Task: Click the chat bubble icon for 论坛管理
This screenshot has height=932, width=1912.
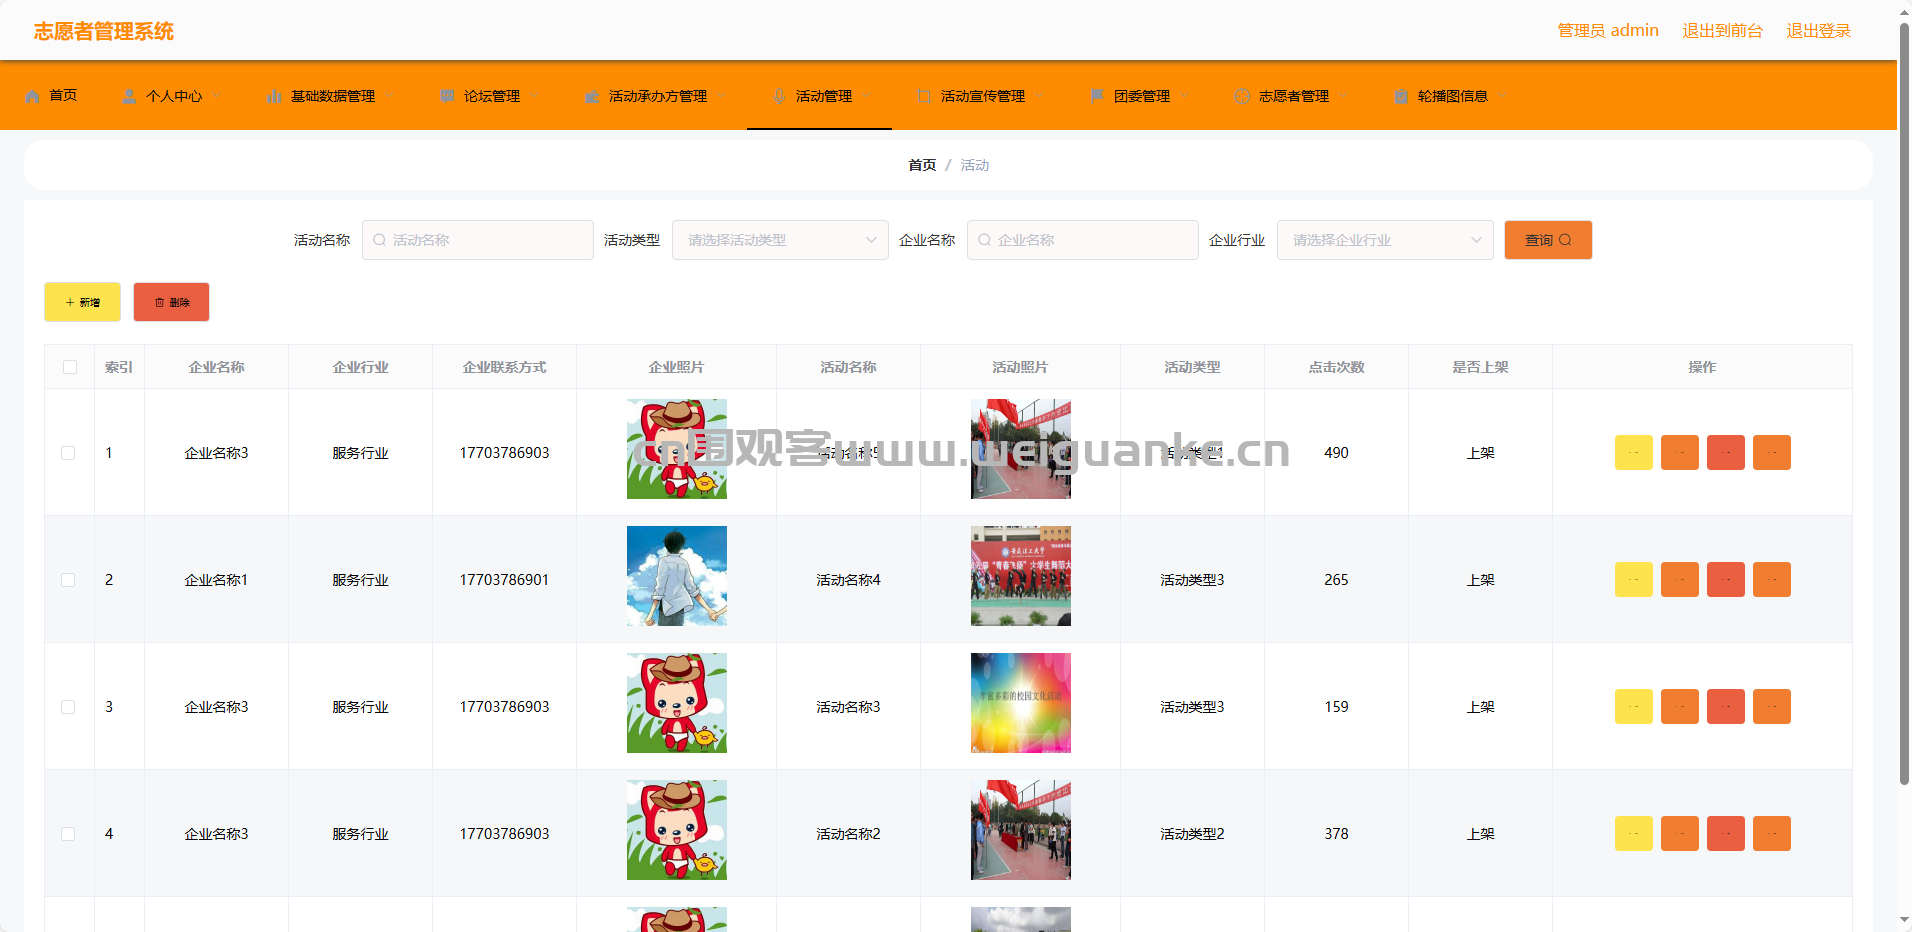Action: coord(447,96)
